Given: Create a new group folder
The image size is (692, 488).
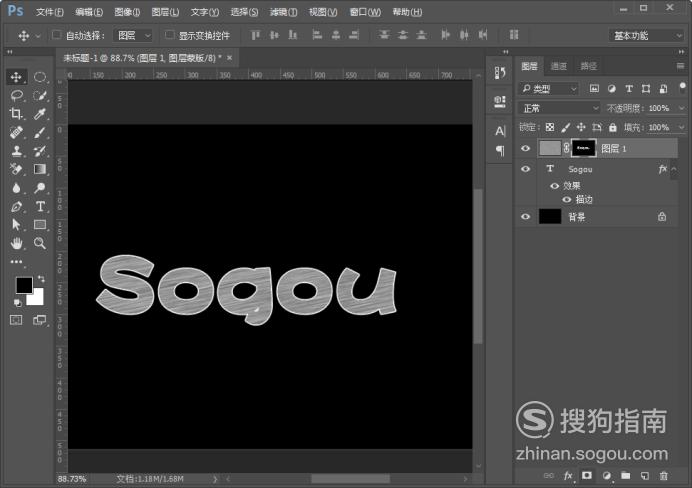Looking at the screenshot, I should (625, 475).
